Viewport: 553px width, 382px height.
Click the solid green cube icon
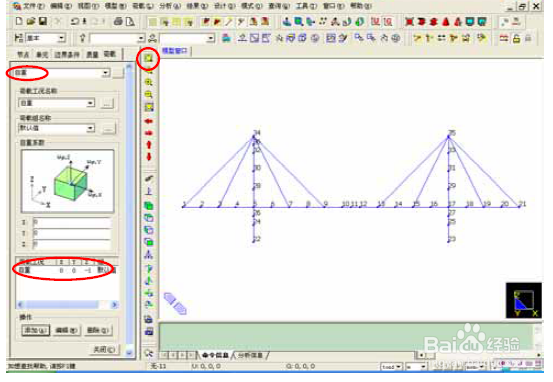point(149,206)
